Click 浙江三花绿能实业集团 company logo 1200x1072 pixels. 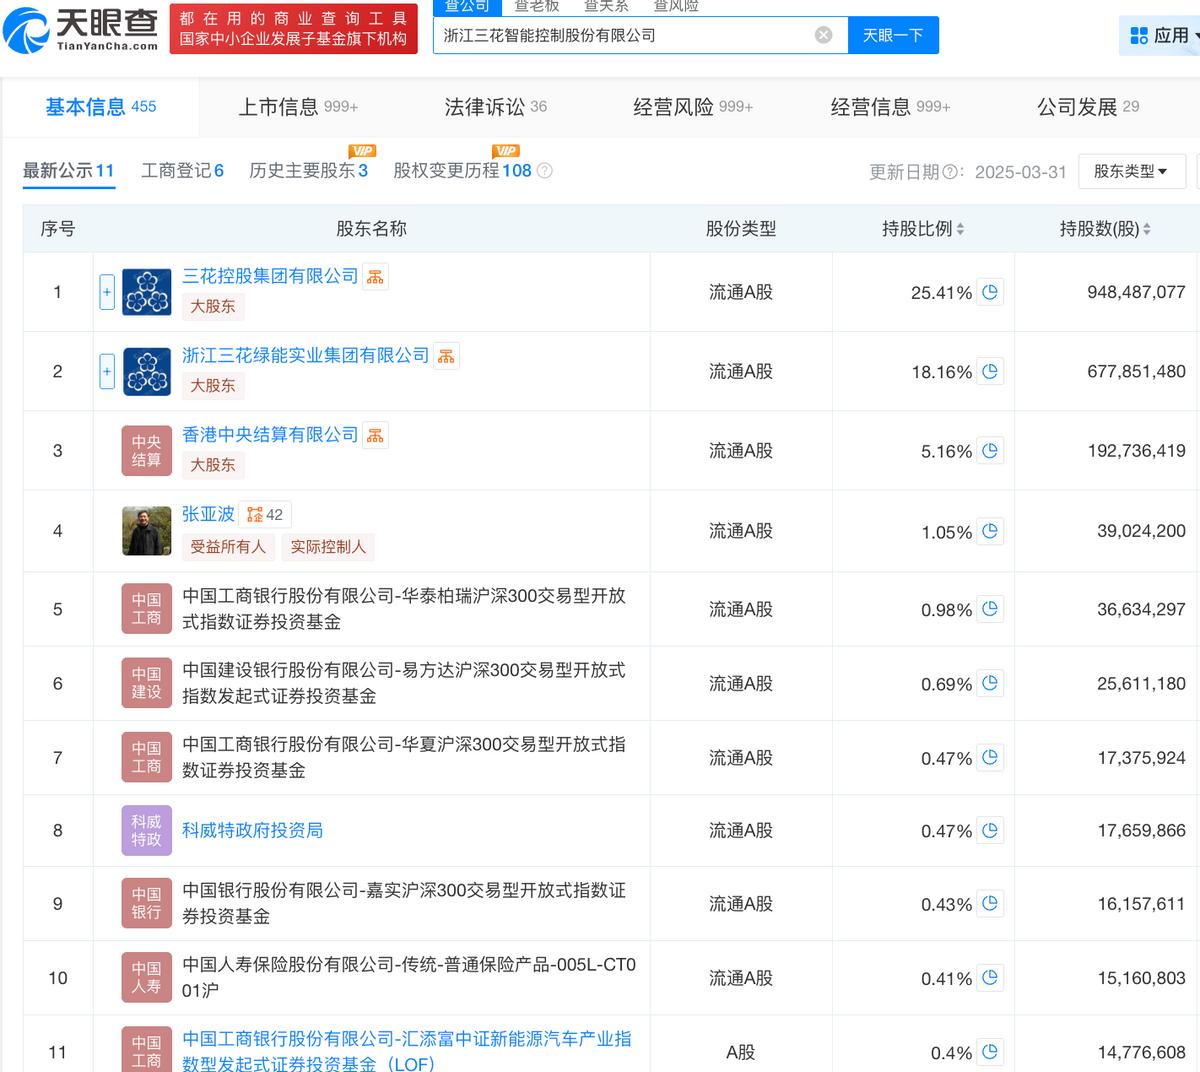tap(147, 372)
